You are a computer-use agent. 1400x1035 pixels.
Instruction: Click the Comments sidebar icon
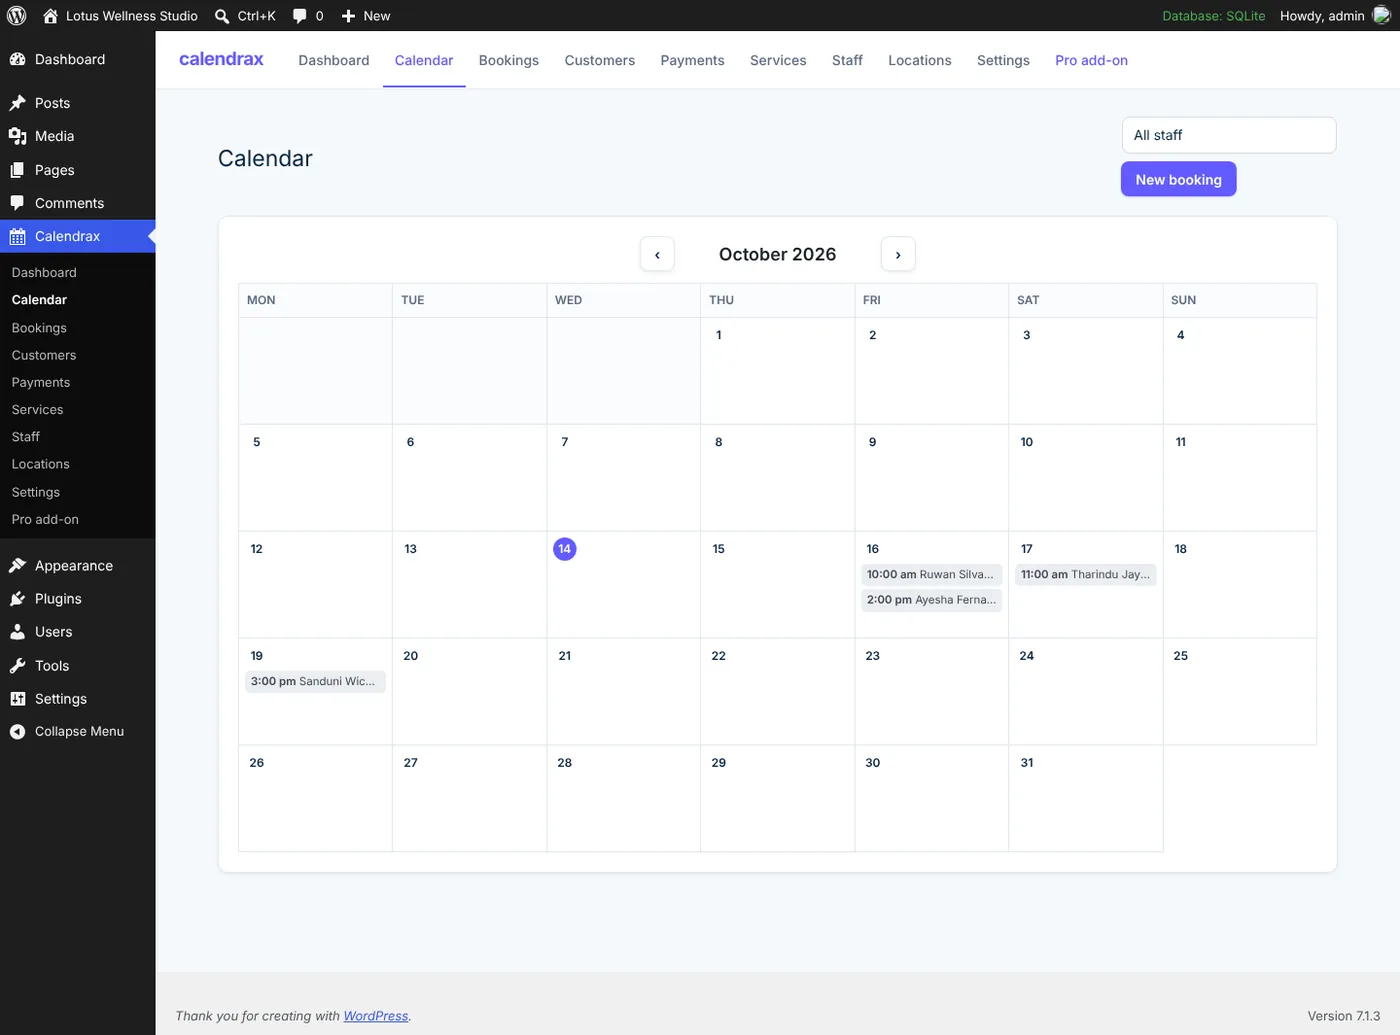(x=18, y=203)
